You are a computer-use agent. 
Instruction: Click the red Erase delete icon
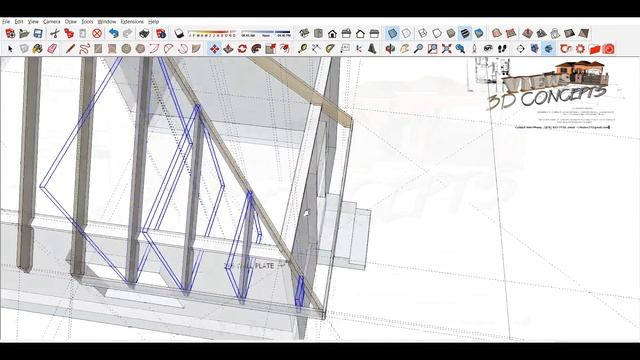point(97,33)
